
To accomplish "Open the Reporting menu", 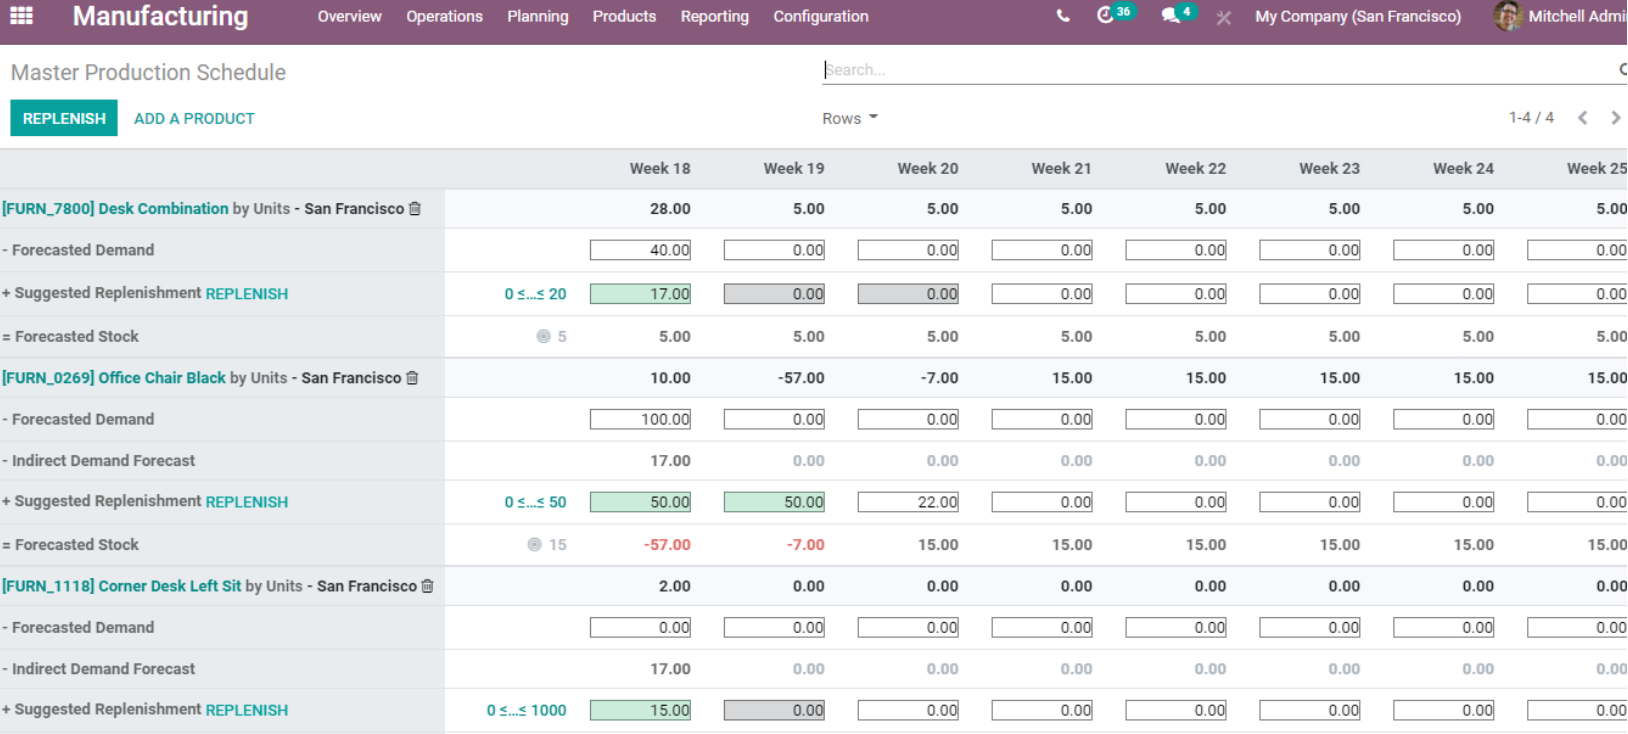I will click(714, 16).
